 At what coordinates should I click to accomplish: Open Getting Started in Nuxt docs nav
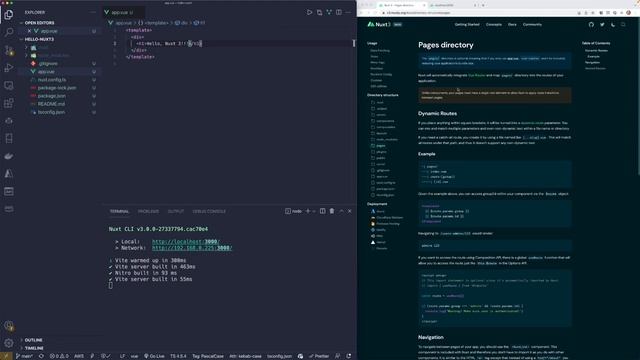point(467,24)
